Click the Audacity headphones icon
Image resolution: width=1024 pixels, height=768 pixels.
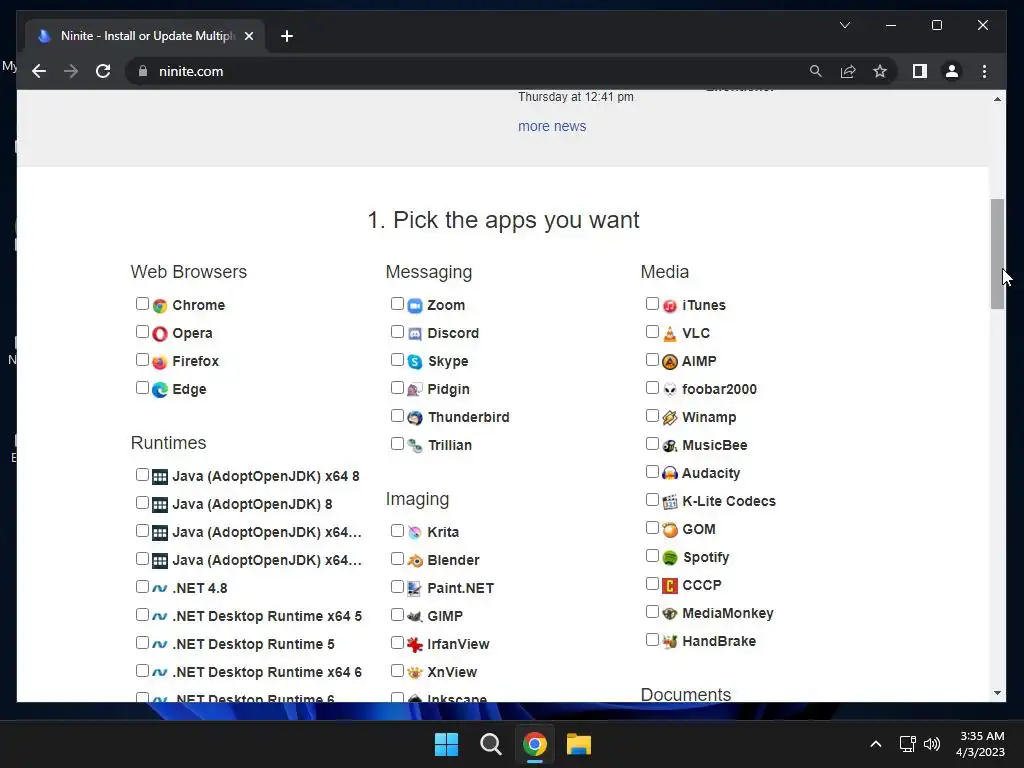pos(670,473)
